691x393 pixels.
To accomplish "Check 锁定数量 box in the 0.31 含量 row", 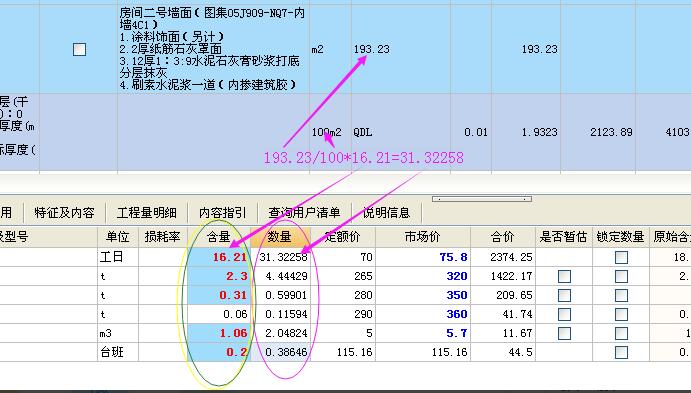I will click(621, 295).
